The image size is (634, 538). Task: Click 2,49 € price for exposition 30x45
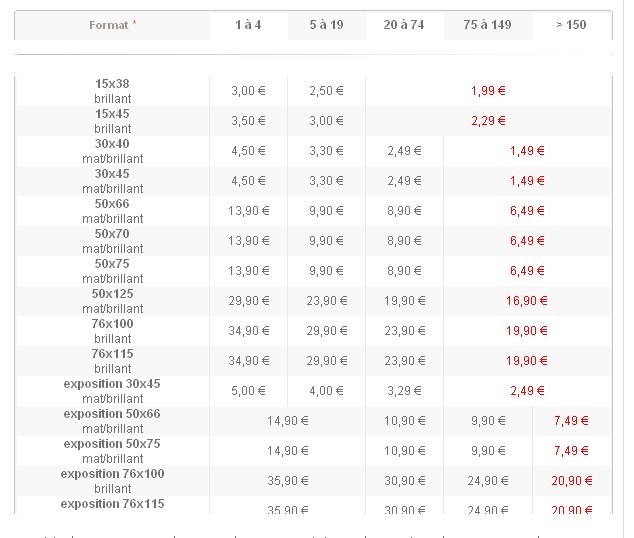tap(527, 391)
